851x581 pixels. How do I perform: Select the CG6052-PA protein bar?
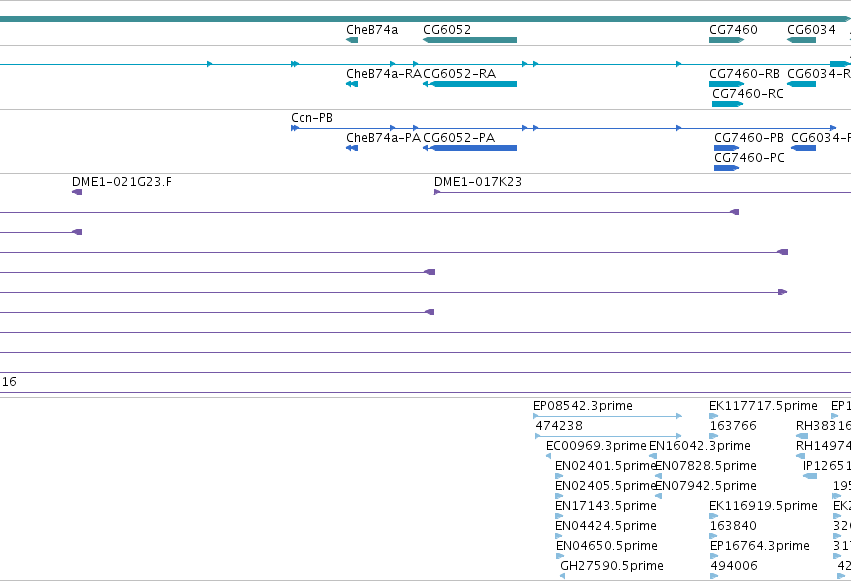[x=470, y=148]
